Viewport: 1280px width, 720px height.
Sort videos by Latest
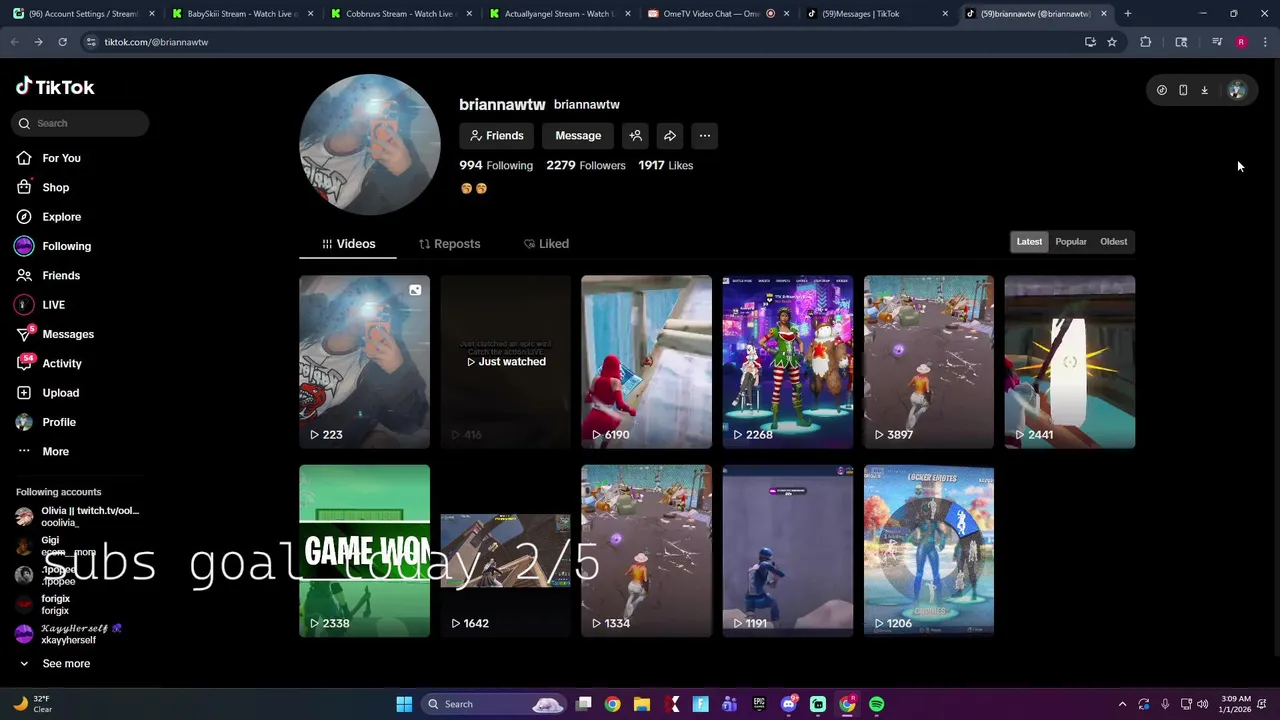tap(1029, 242)
